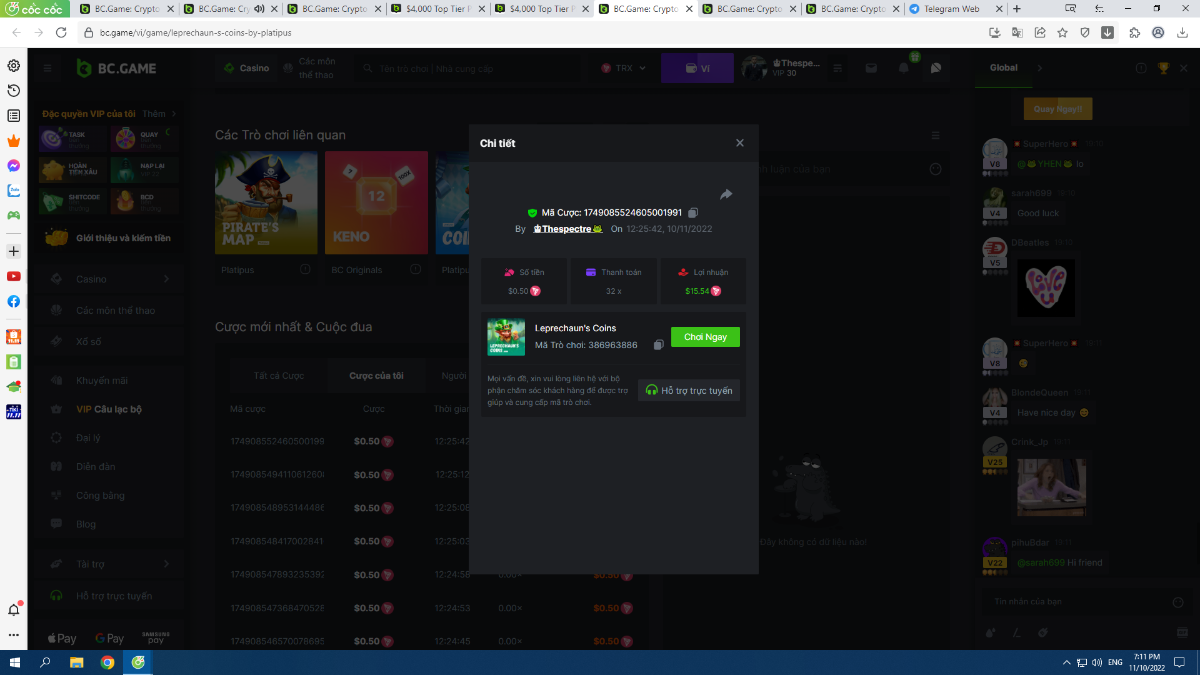Expand the TRX currency dropdown

(624, 68)
